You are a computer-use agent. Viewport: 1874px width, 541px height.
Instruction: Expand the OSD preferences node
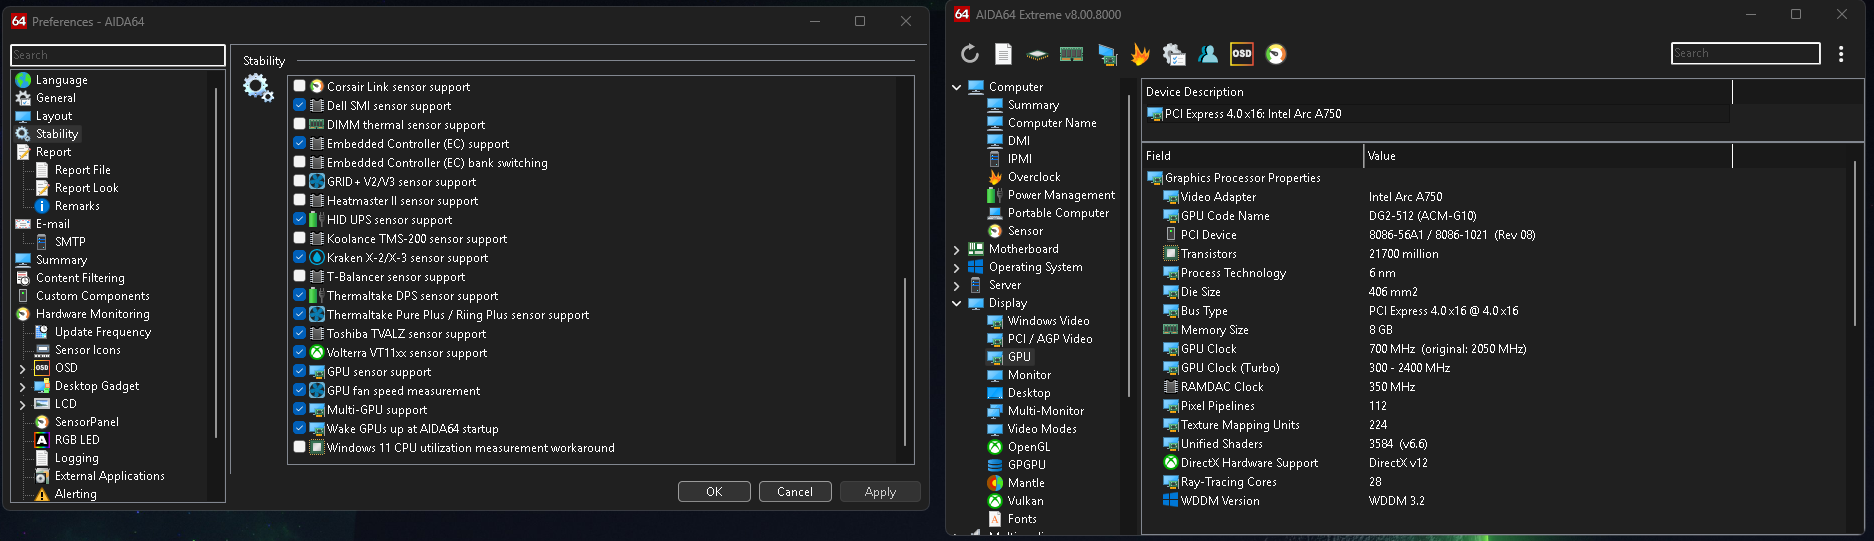pos(22,368)
